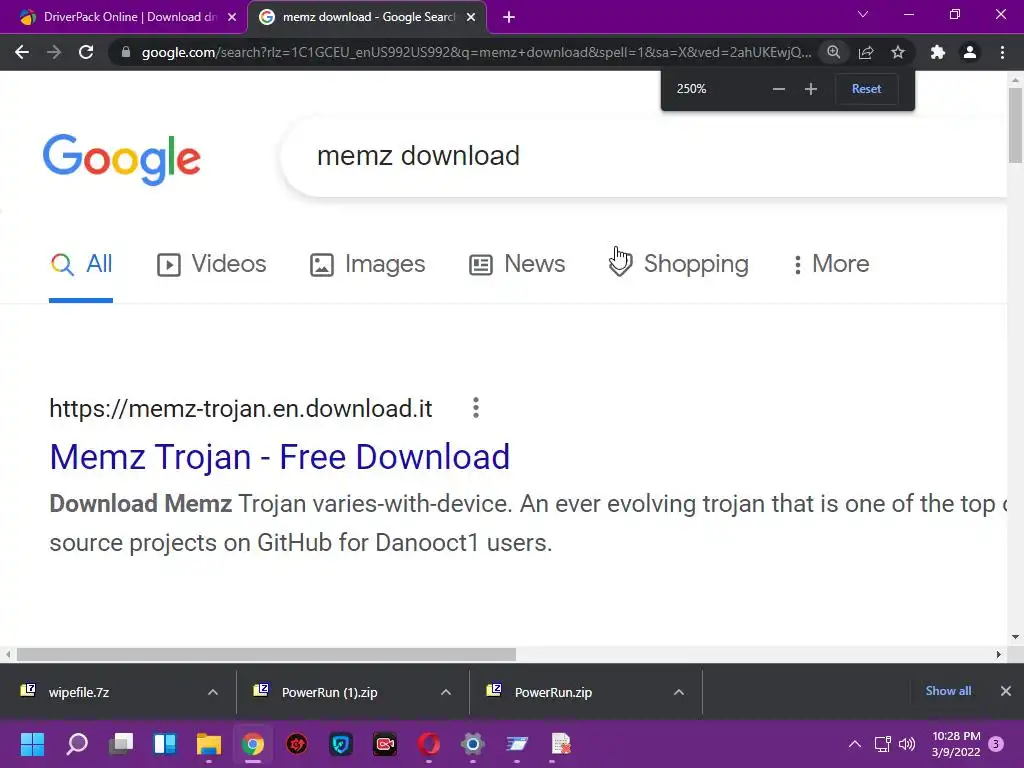This screenshot has height=768, width=1024.
Task: Show all downloads
Action: click(948, 691)
